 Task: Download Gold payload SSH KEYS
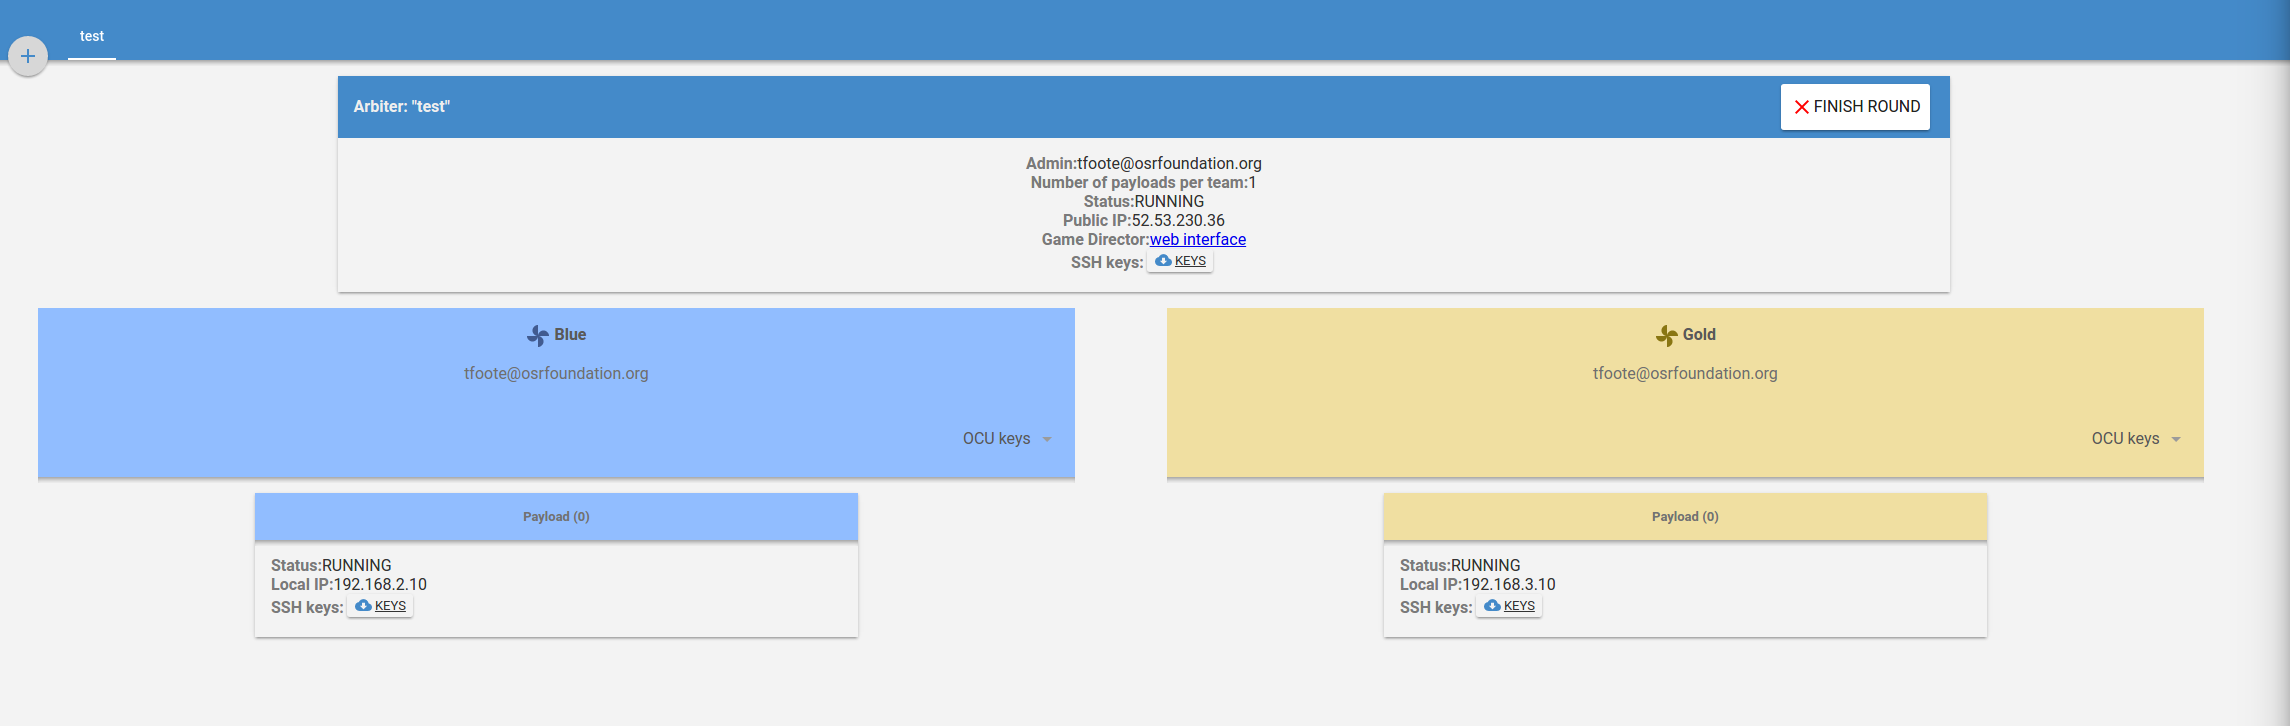1509,606
